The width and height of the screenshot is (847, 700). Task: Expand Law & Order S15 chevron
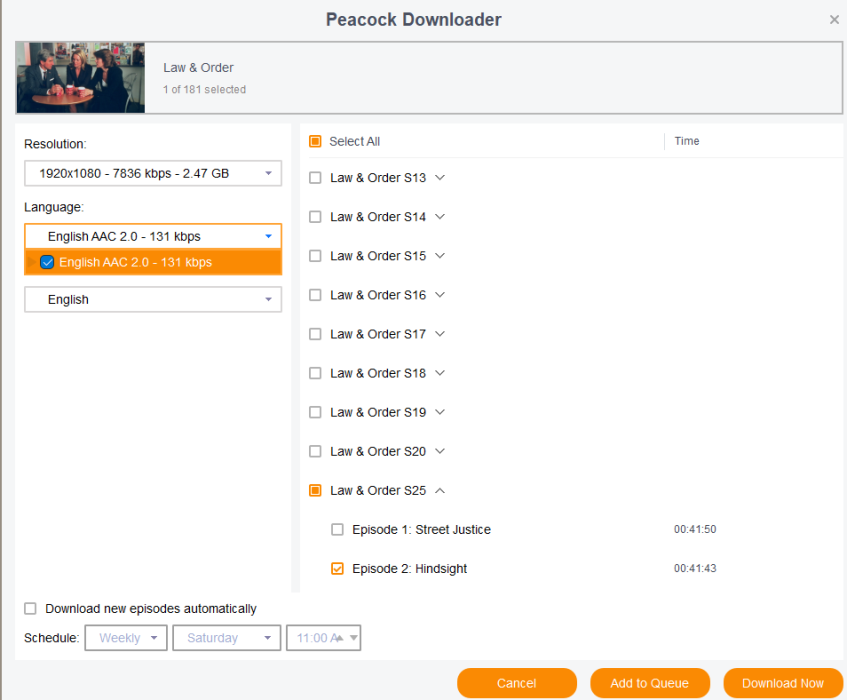(x=440, y=256)
